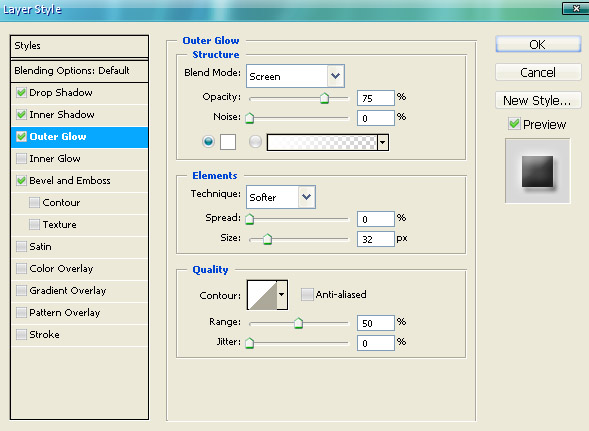Open the Contour curve picker thumbnail
The image size is (589, 431).
(262, 295)
